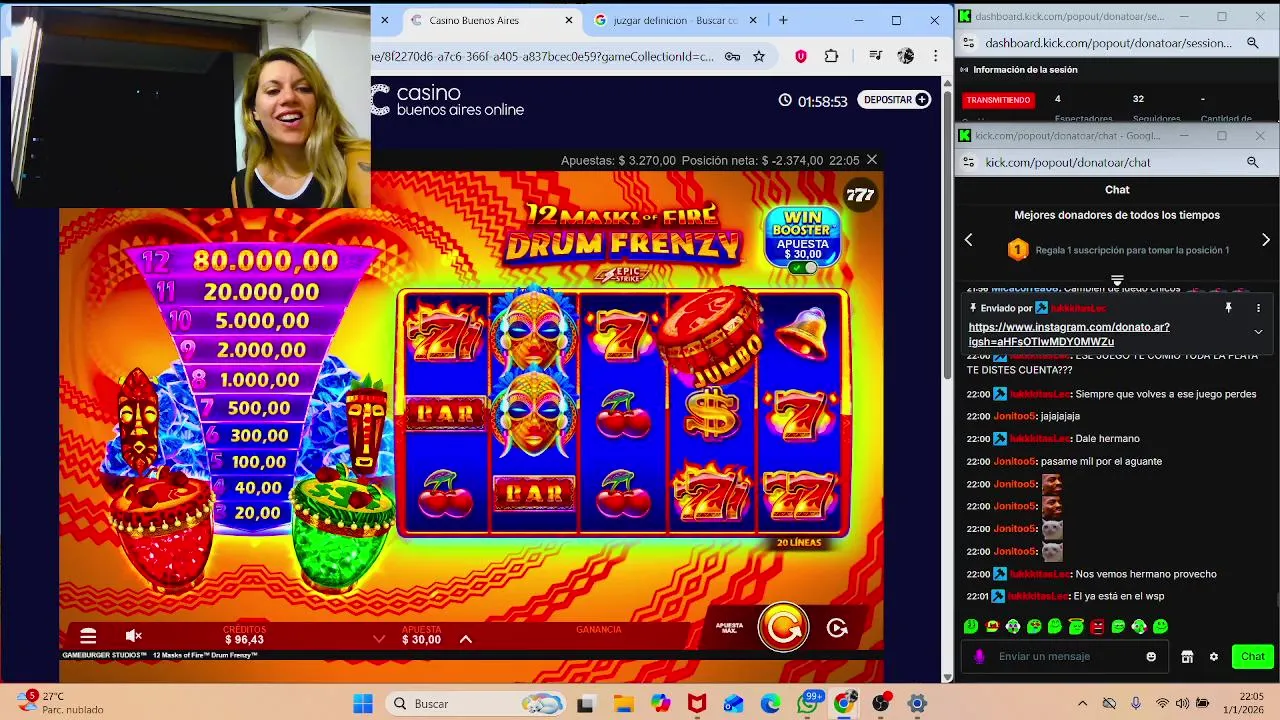Unpin the pinned chat message
This screenshot has width=1280, height=720.
pos(1228,308)
